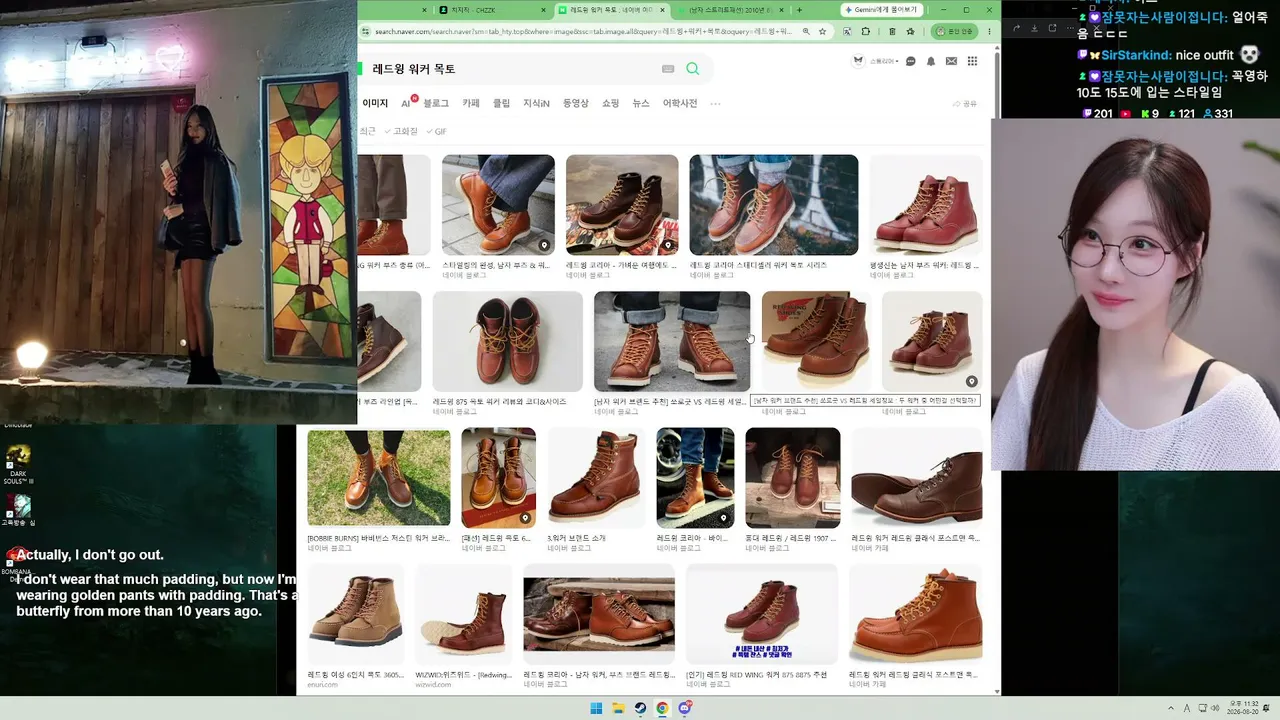This screenshot has height=720, width=1280.
Task: Expand the more categories ellipsis menu
Action: coord(715,103)
